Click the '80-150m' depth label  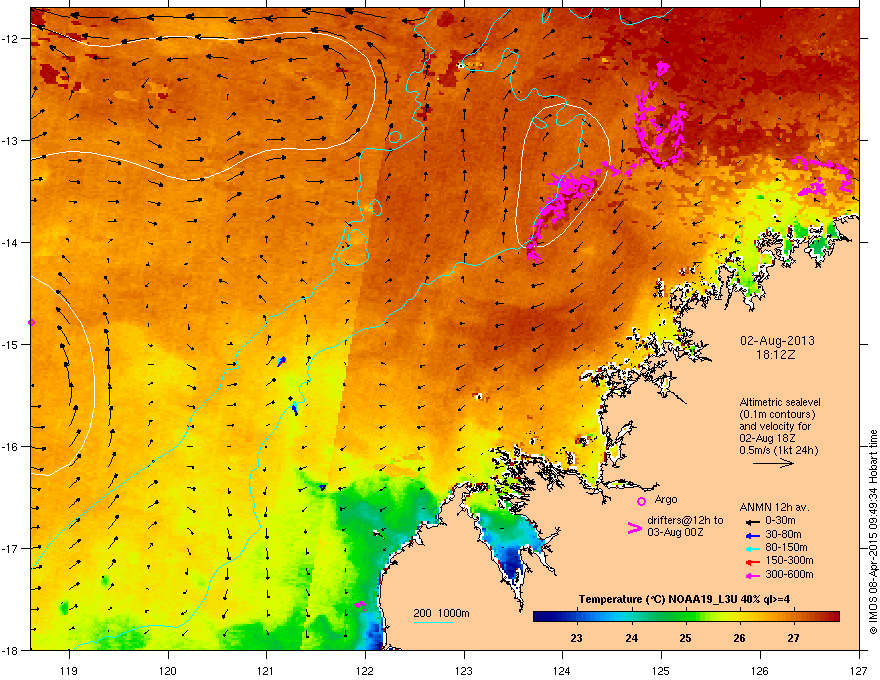(786, 548)
